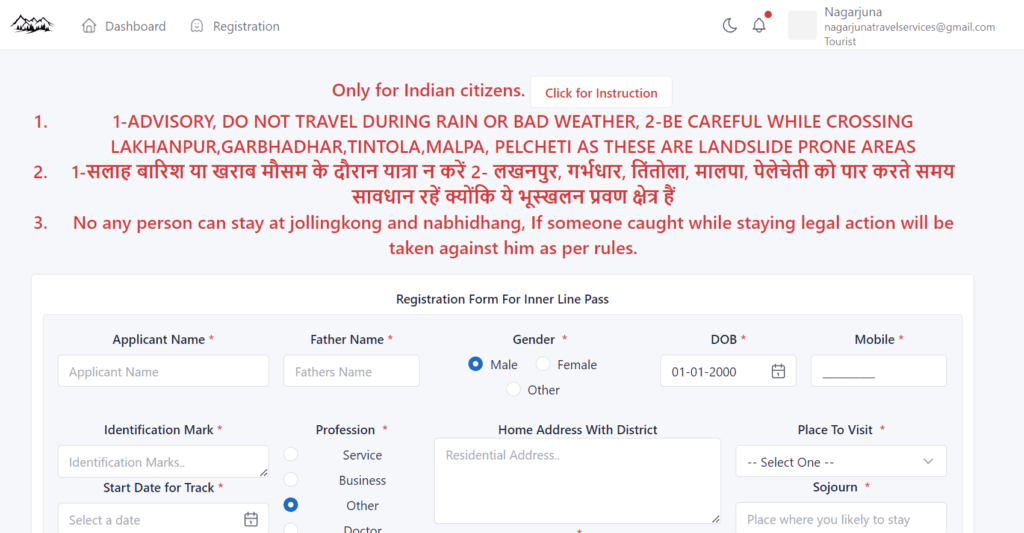Click the user avatar placeholder

802,25
